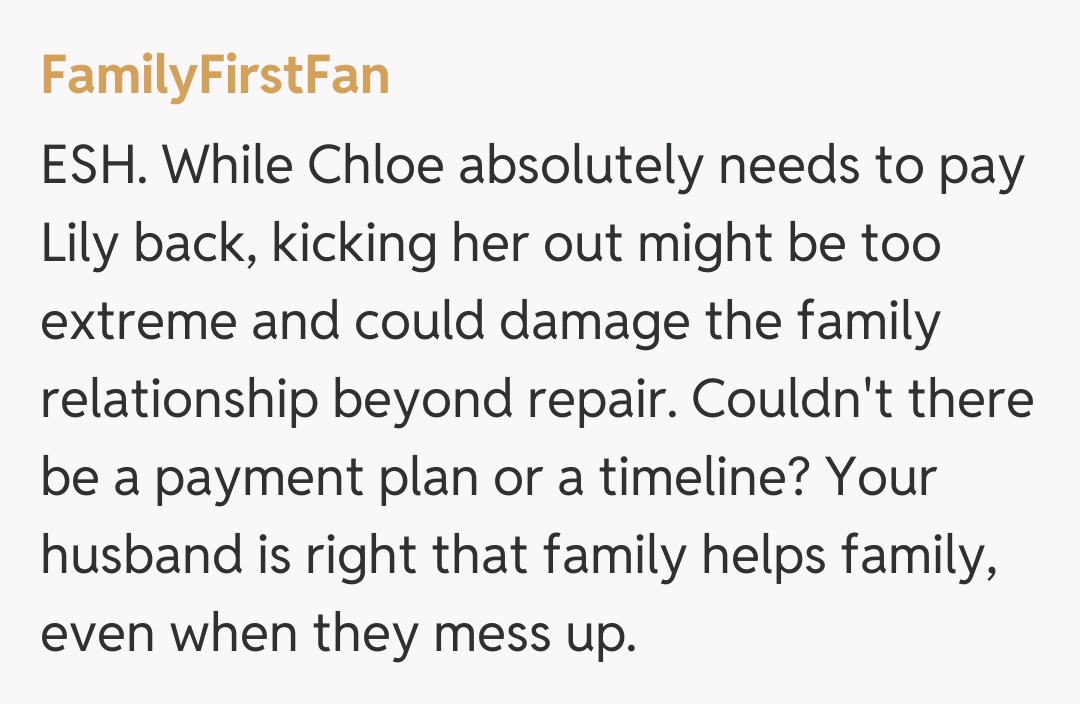Open the FamilyFirstFan user profile

tap(215, 77)
